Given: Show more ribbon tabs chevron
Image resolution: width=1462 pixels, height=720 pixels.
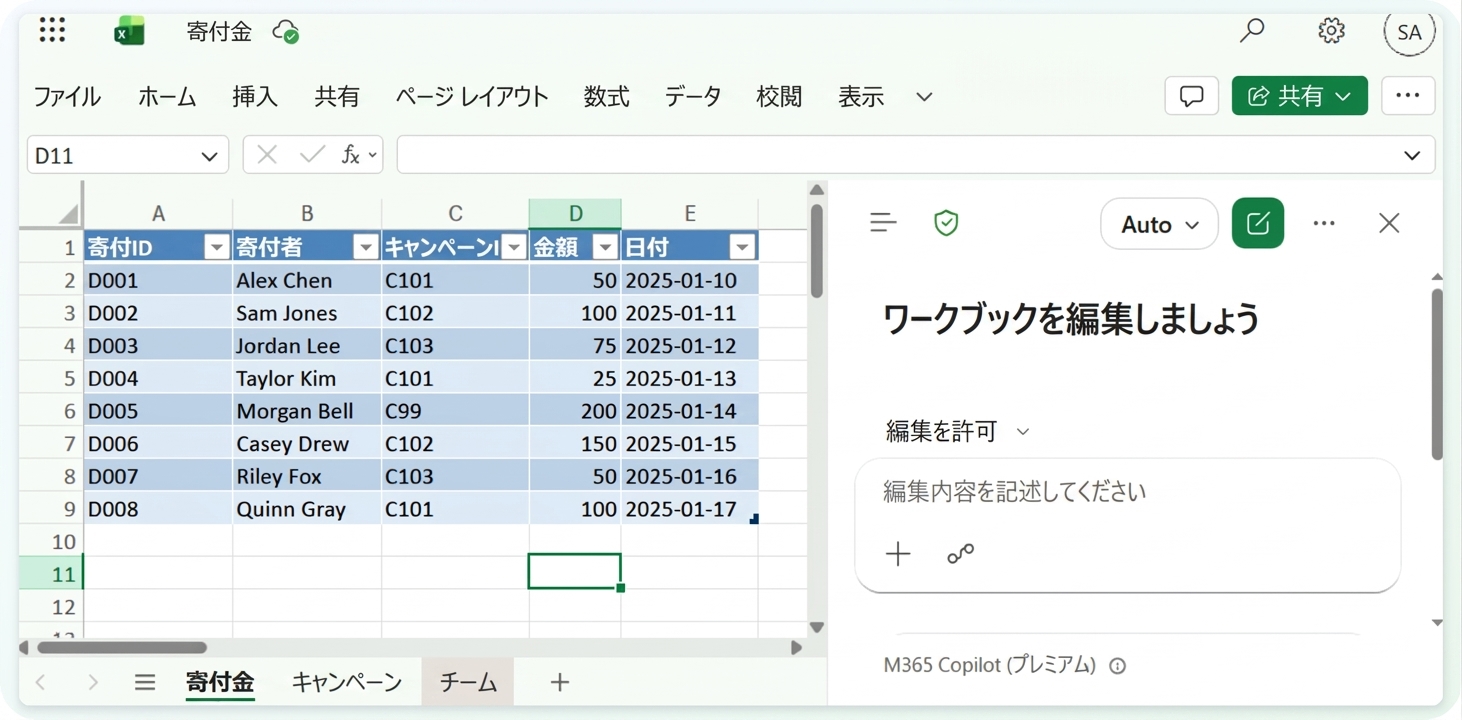Looking at the screenshot, I should click(924, 97).
